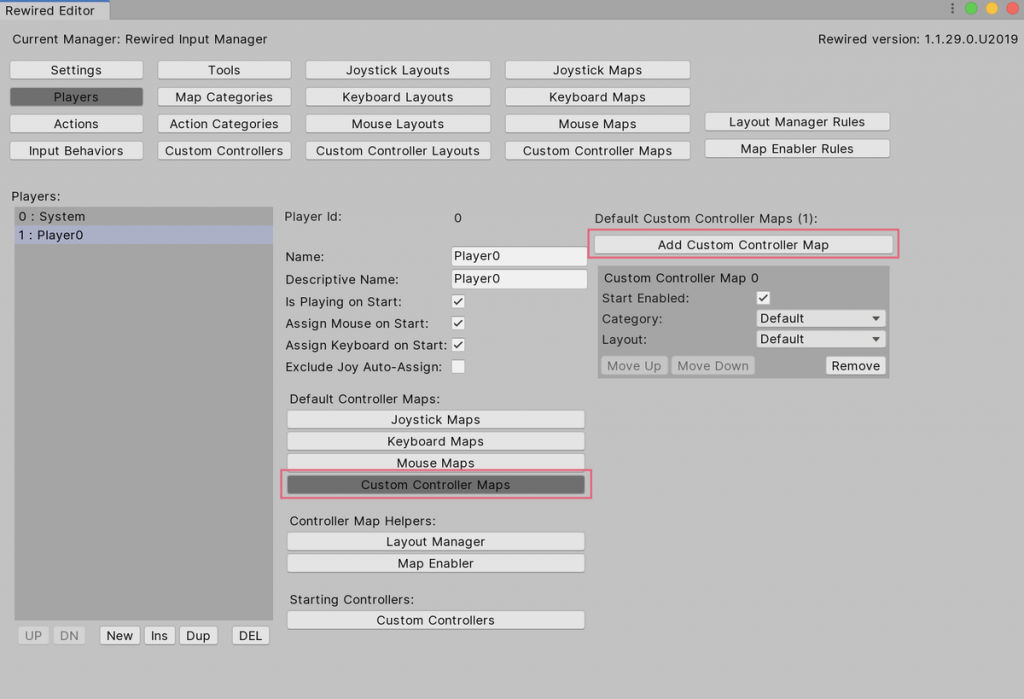Duplicate player with Dup button
The width and height of the screenshot is (1024, 699).
point(198,636)
